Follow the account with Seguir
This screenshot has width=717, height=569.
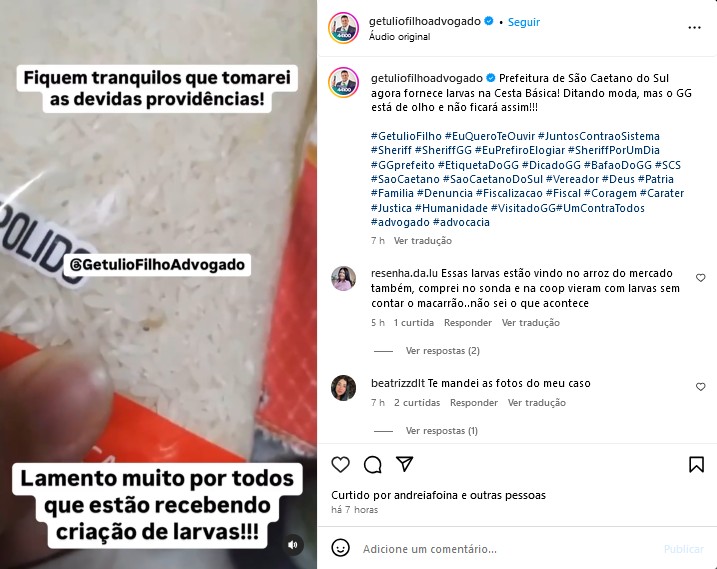point(524,22)
